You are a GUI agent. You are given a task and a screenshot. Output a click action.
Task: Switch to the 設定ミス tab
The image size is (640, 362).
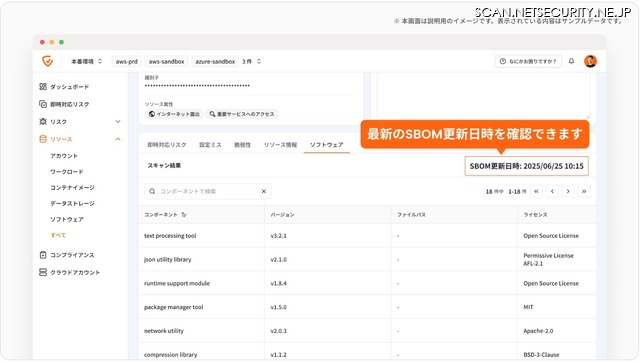click(x=210, y=145)
